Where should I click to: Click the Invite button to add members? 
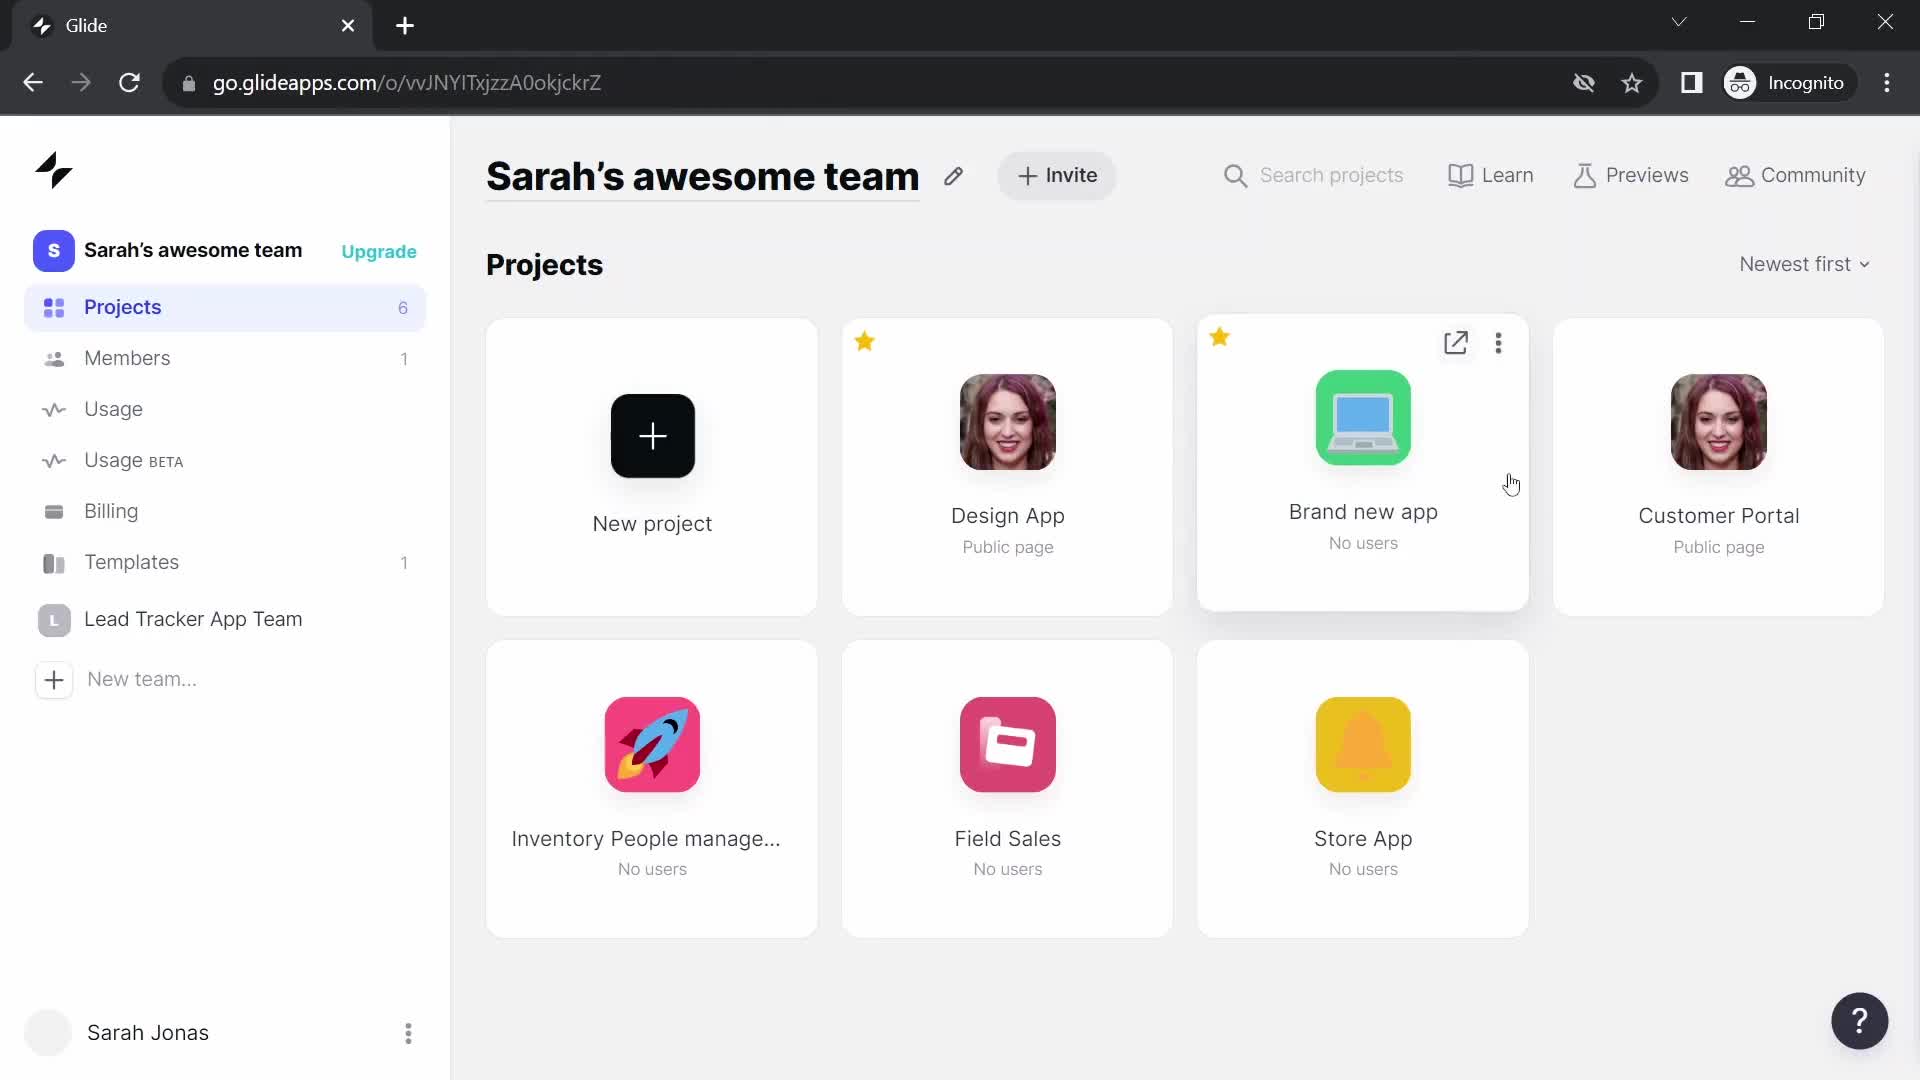pyautogui.click(x=1056, y=174)
